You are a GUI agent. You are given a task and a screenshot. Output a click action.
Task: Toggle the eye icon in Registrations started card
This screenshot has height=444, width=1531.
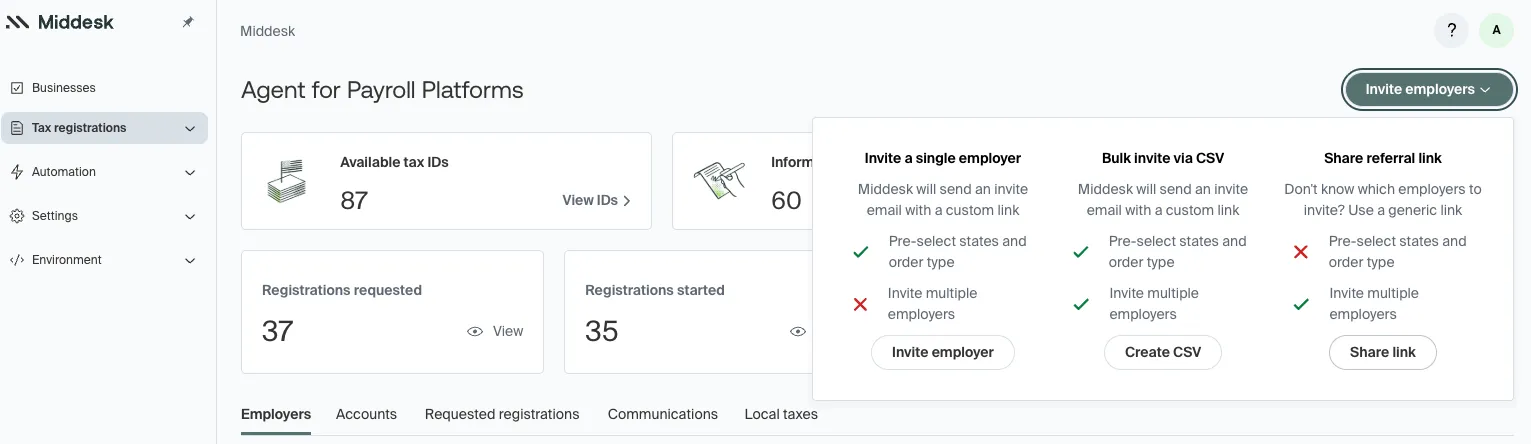[x=797, y=331]
